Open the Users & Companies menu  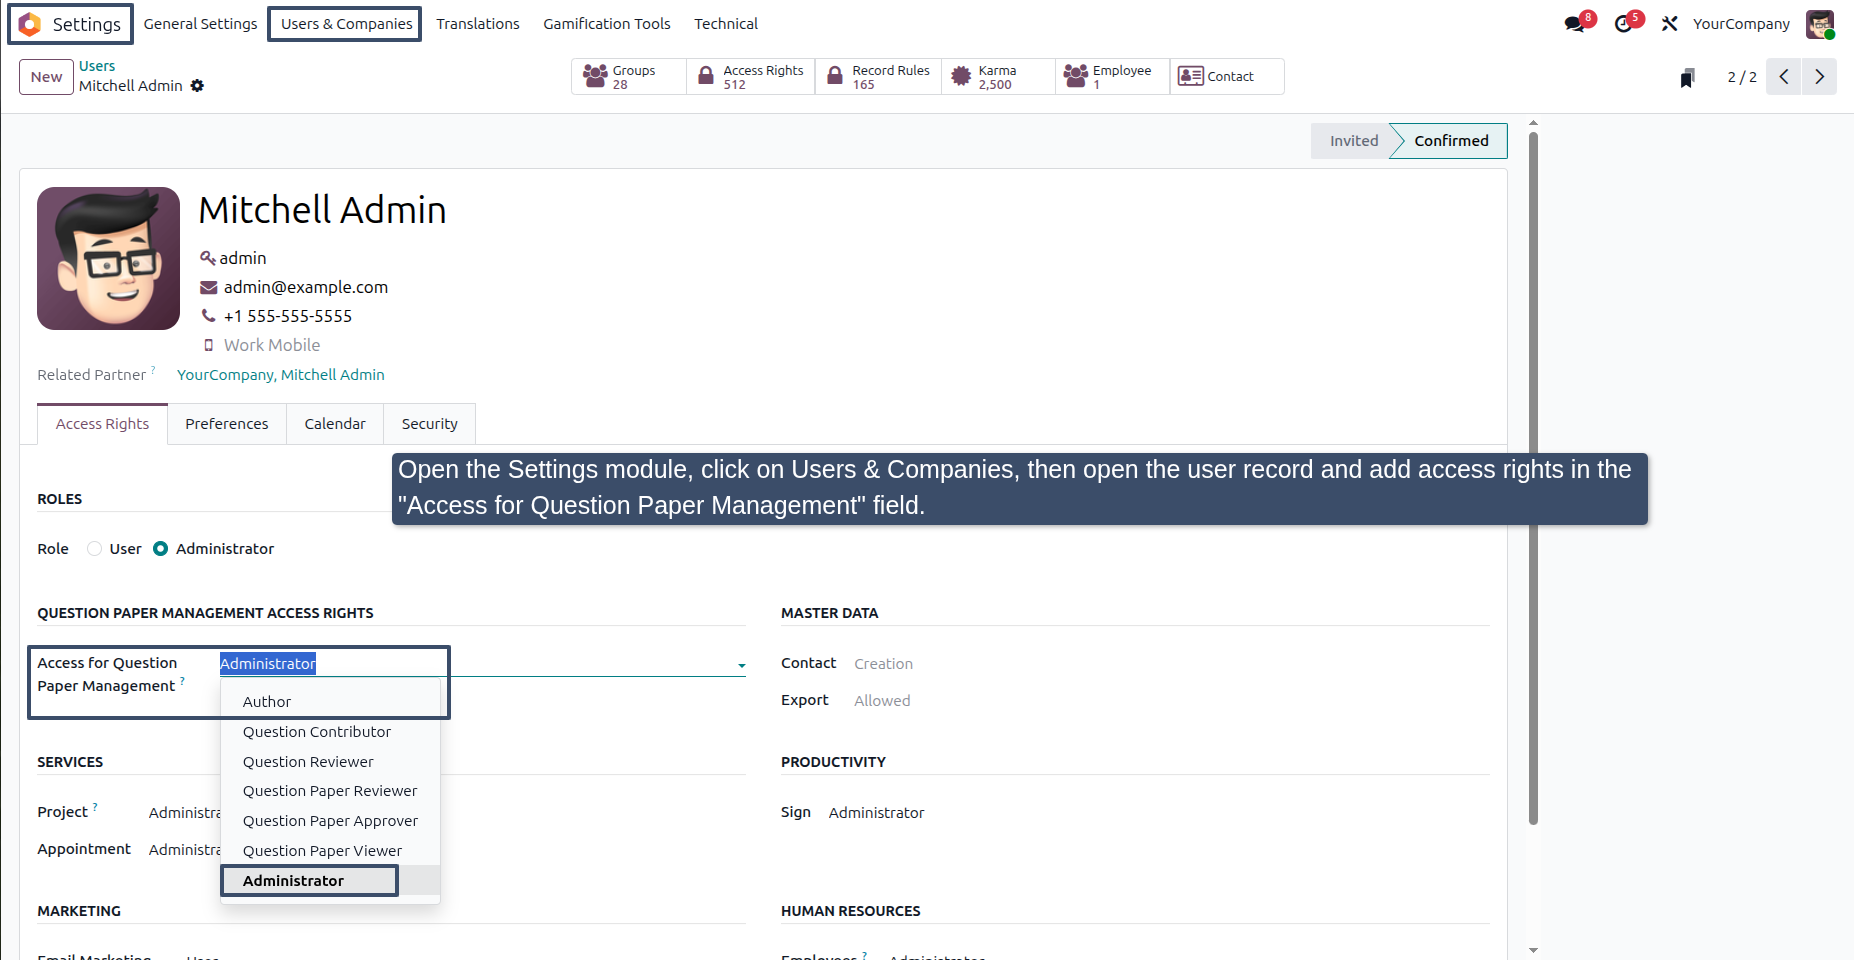tap(346, 24)
